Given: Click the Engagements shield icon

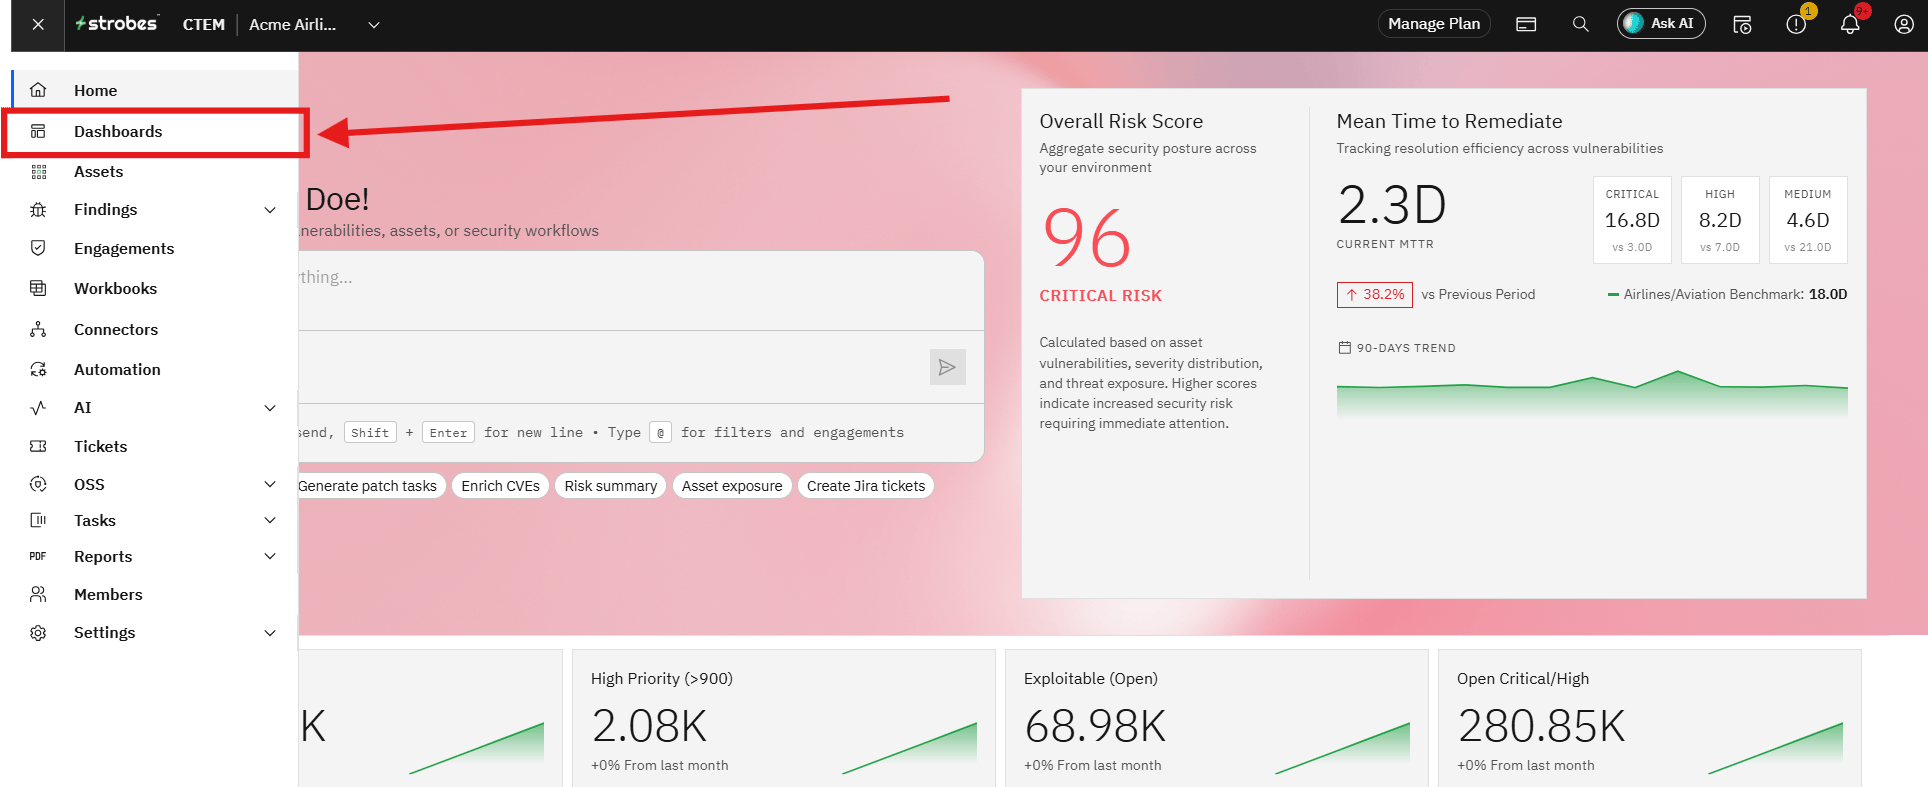Looking at the screenshot, I should pyautogui.click(x=38, y=248).
